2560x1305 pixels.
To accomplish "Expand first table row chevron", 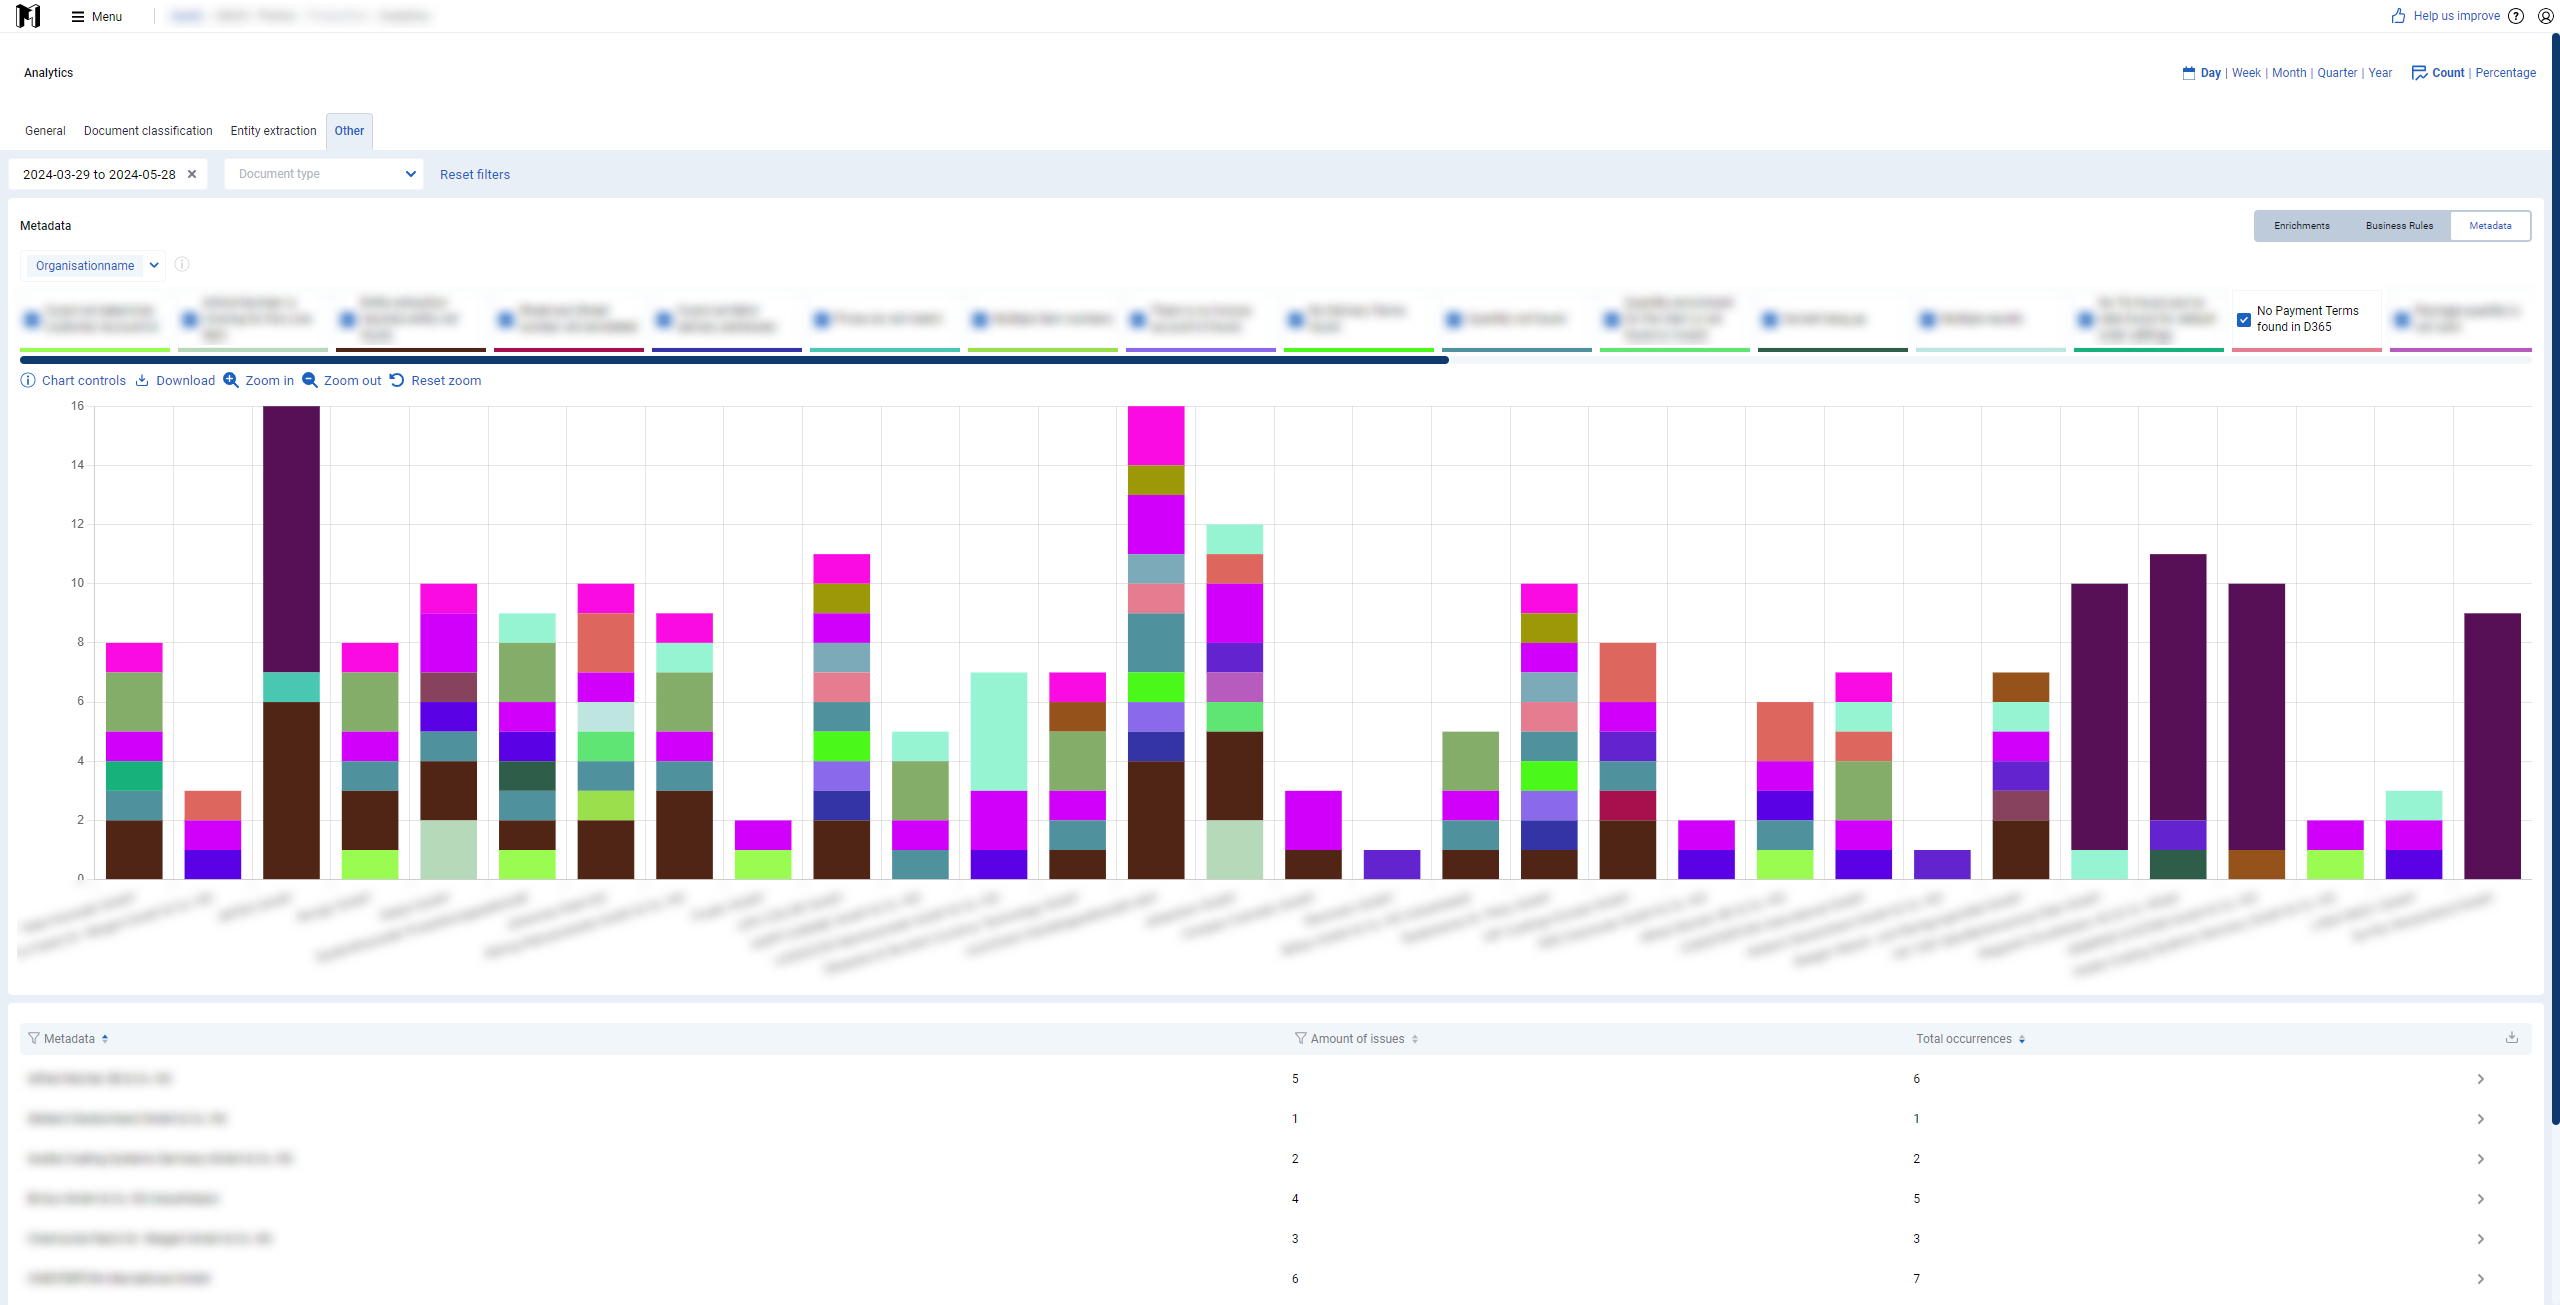I will (2481, 1079).
